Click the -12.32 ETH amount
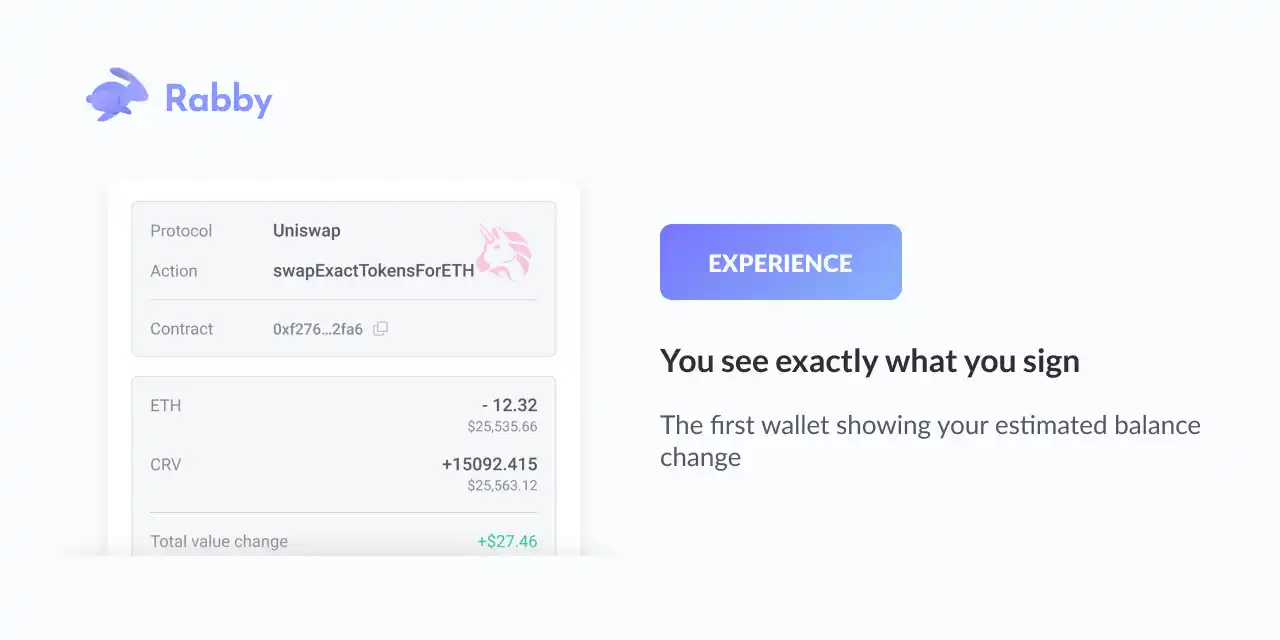Screen dimensions: 1280x640 click(x=509, y=405)
